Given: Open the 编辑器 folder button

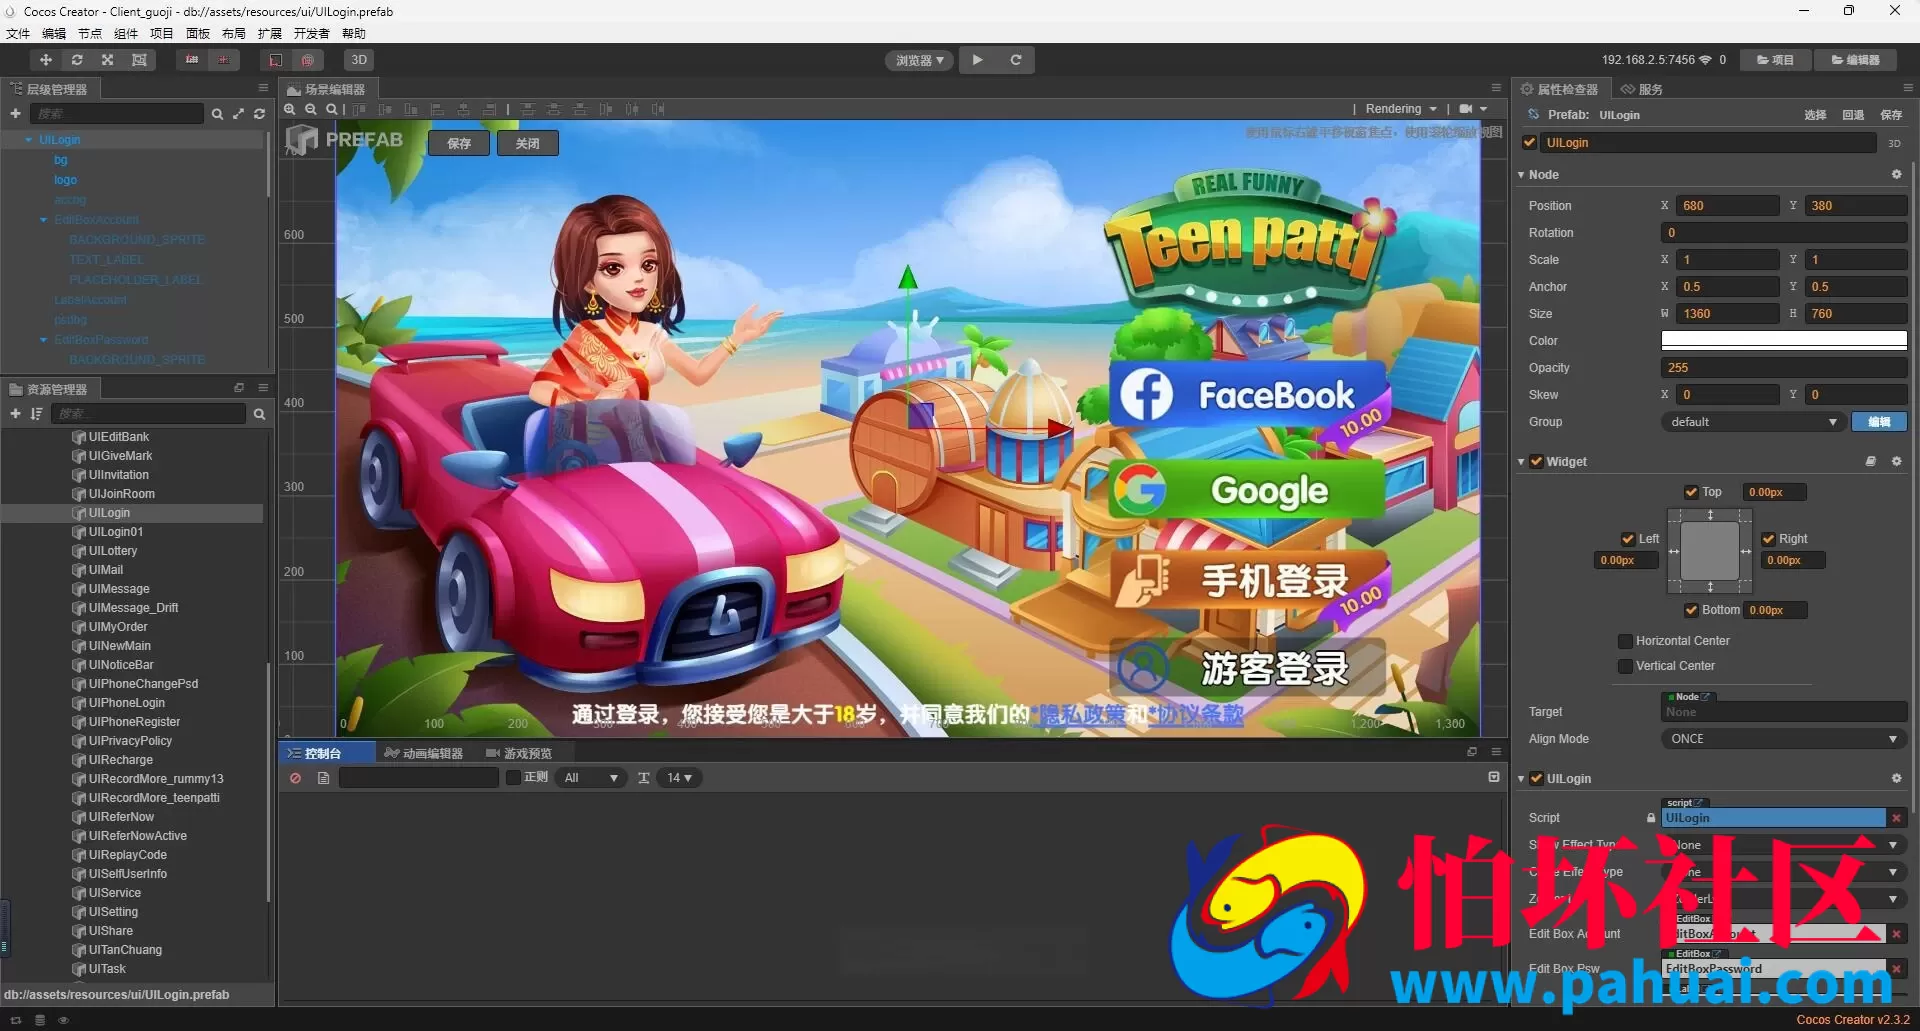Looking at the screenshot, I should (x=1855, y=60).
